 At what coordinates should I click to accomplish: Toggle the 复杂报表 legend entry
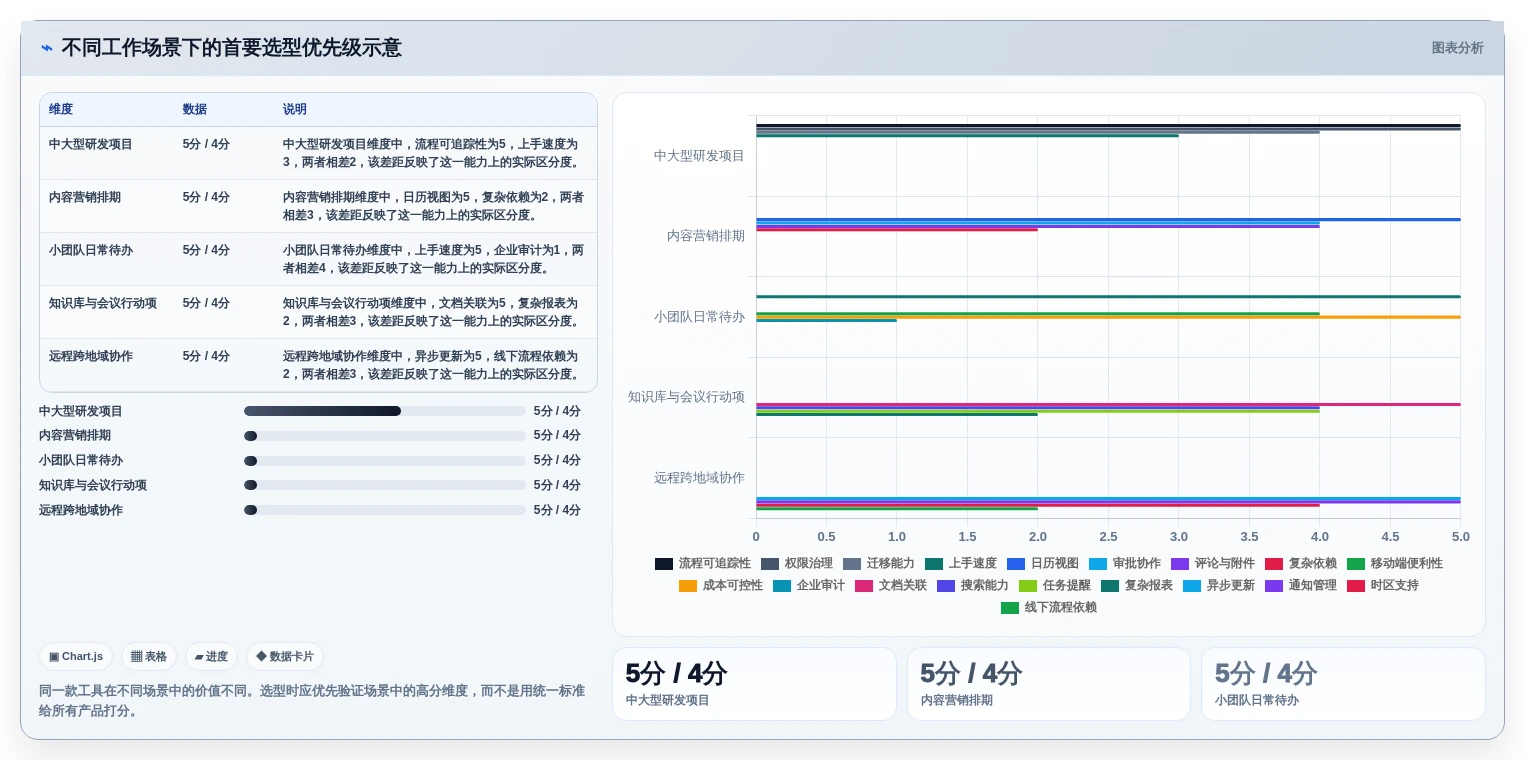coord(1137,586)
